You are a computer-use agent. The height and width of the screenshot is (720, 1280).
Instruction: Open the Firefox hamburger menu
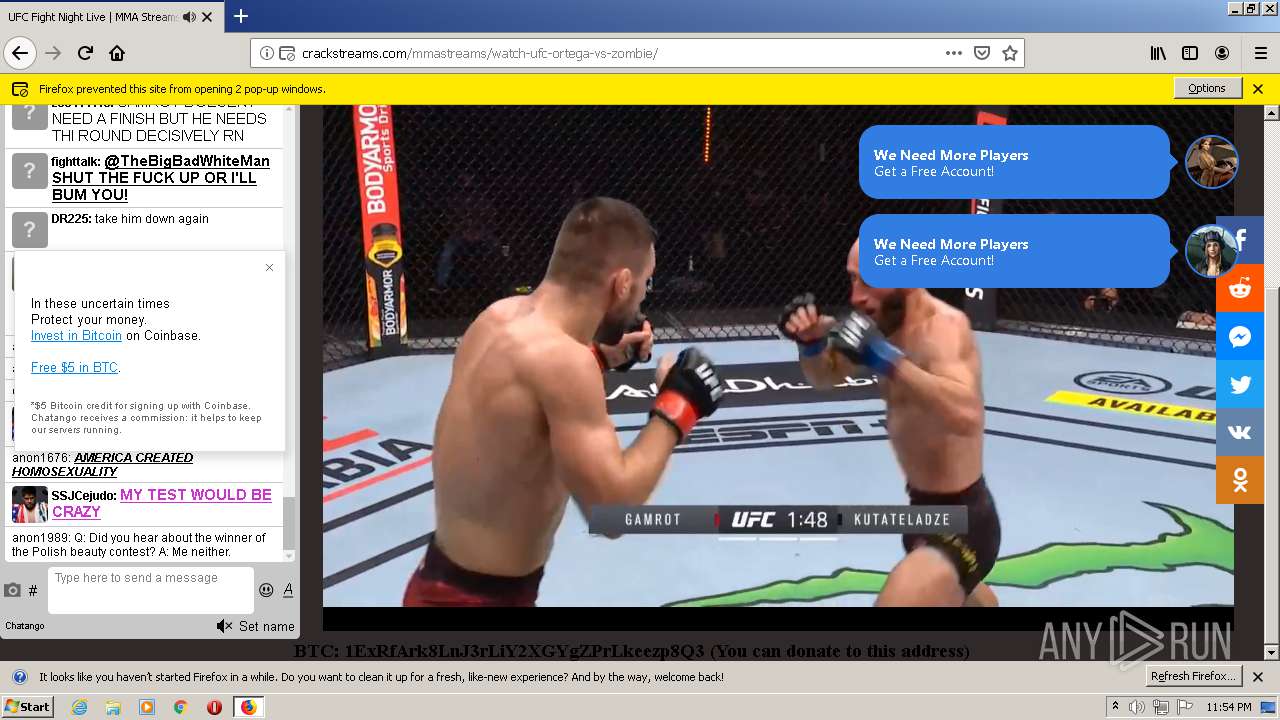tap(1260, 53)
